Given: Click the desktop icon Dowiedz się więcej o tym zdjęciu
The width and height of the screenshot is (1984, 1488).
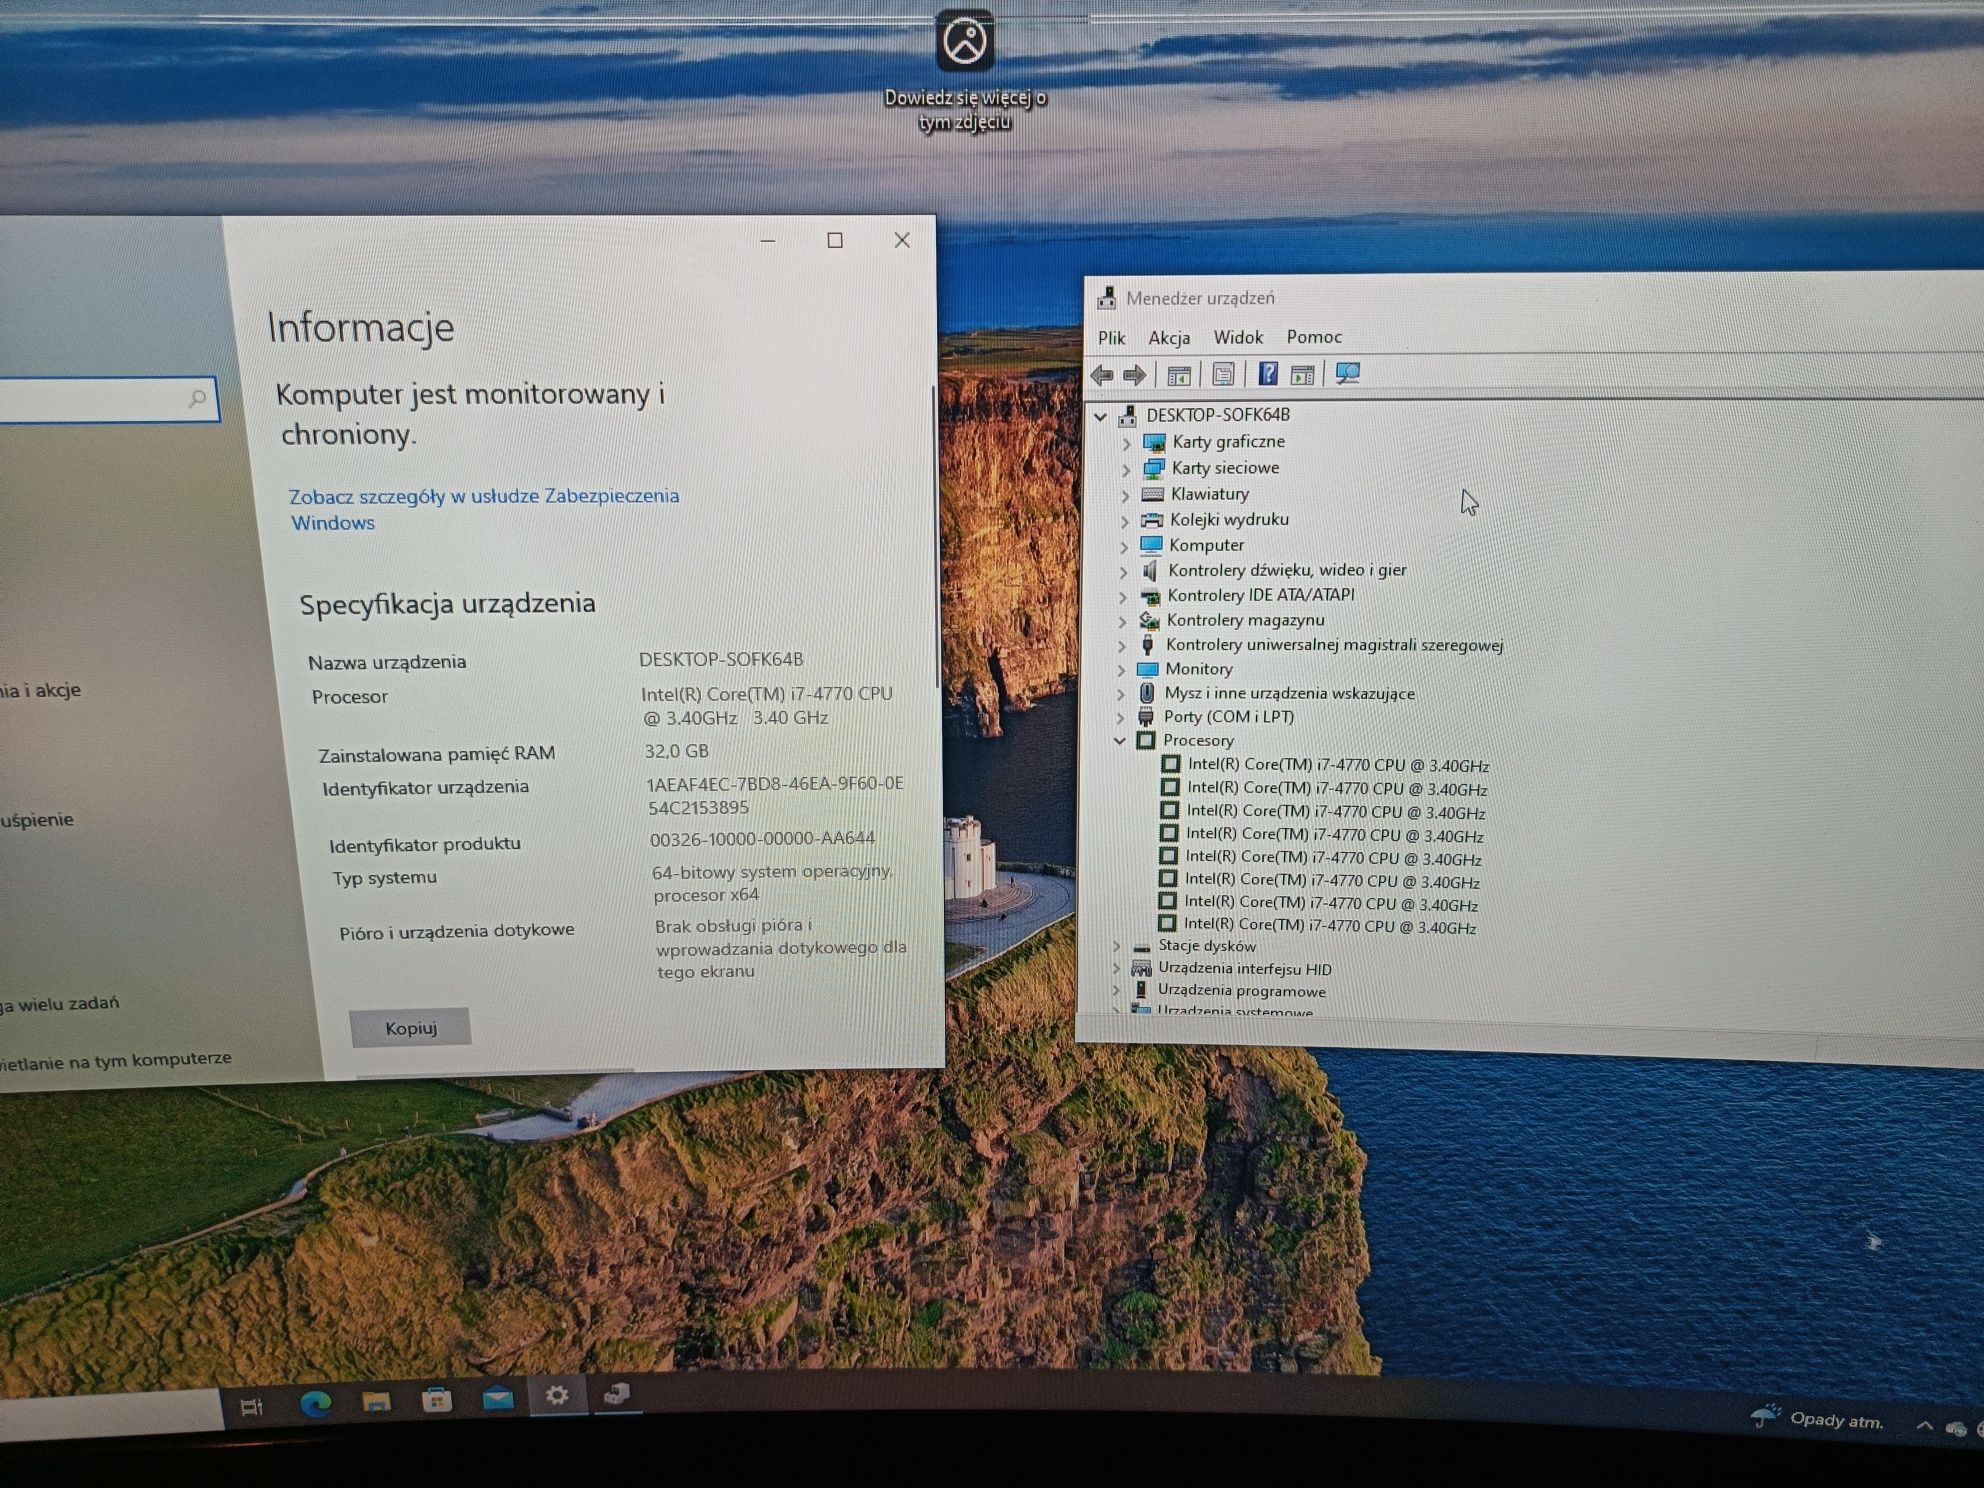Looking at the screenshot, I should pyautogui.click(x=965, y=70).
